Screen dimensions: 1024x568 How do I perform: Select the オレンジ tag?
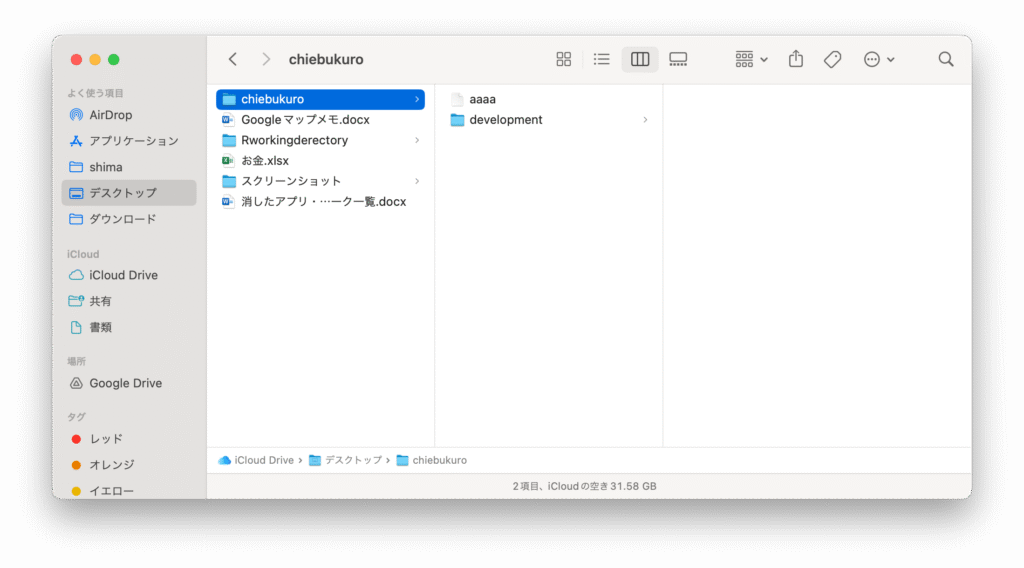point(129,465)
